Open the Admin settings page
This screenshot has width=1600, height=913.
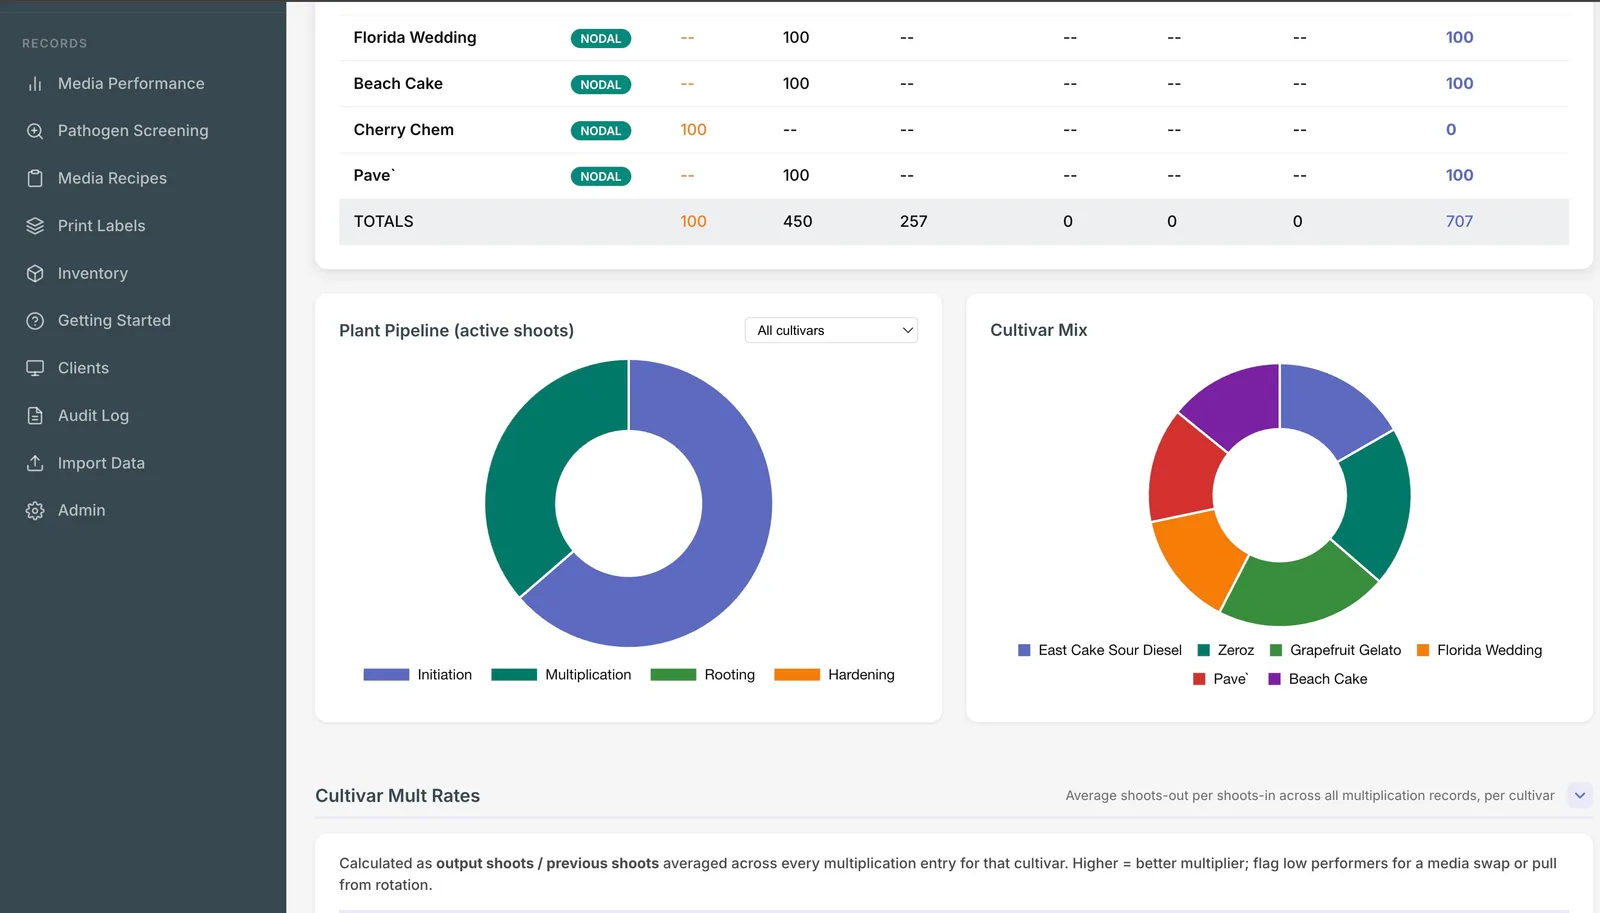coord(81,510)
